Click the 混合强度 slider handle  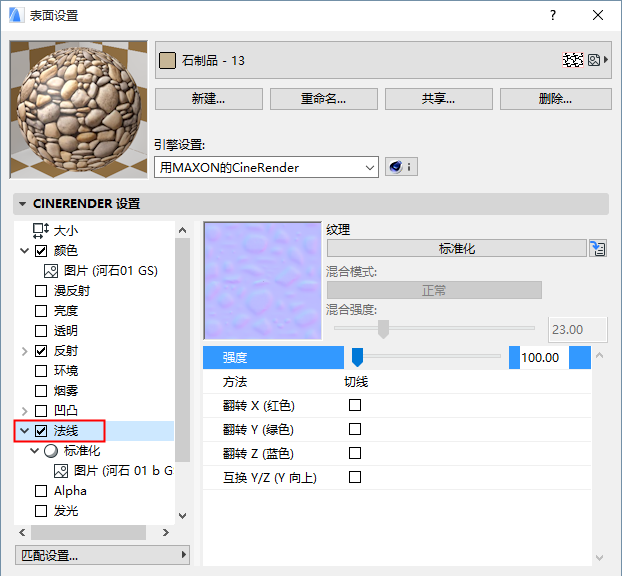pyautogui.click(x=383, y=329)
